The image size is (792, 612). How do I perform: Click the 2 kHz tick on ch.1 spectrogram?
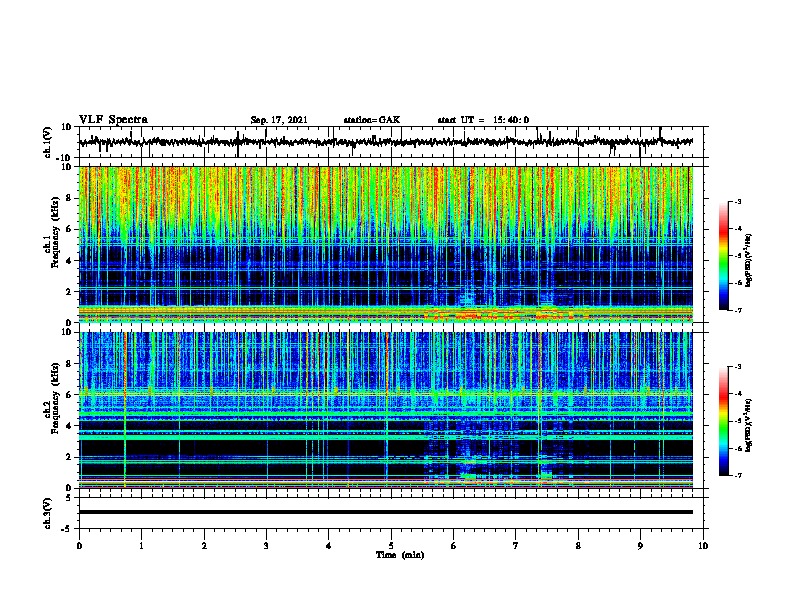click(x=69, y=292)
